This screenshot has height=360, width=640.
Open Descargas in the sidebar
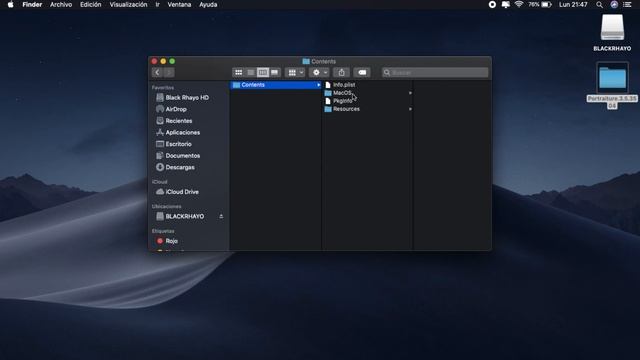coord(180,167)
